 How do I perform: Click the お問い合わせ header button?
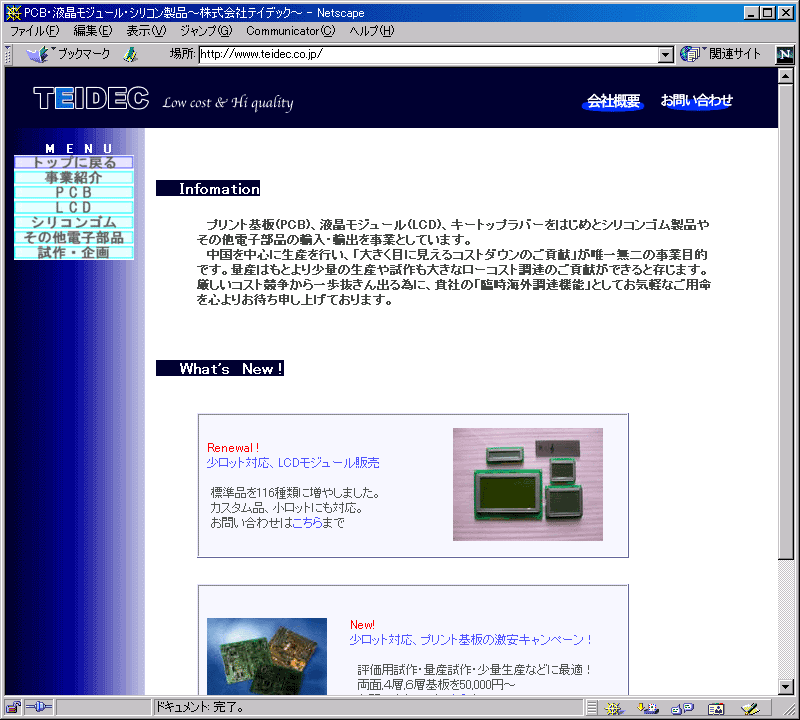coord(696,101)
